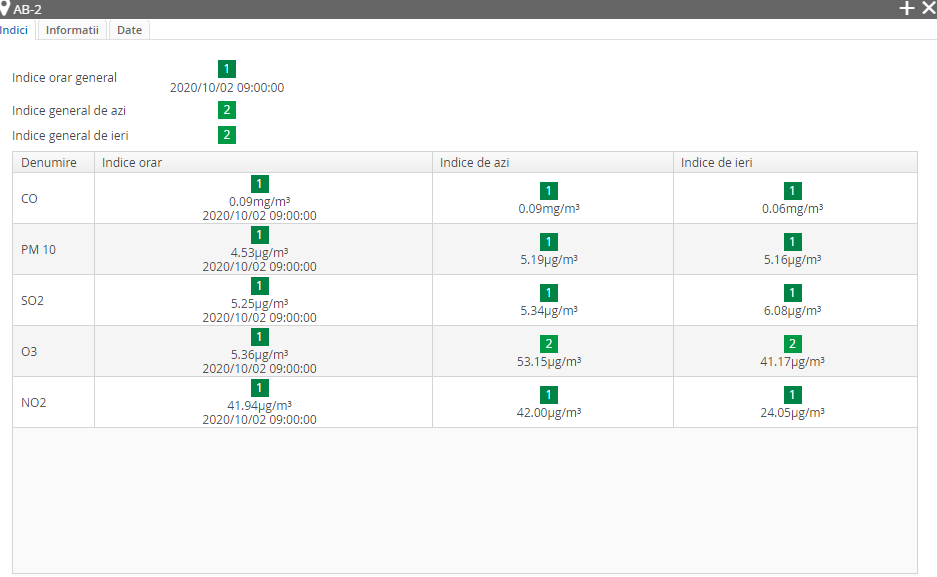Click the Denumire column header
Screen dimensions: 937x577
[x=53, y=162]
